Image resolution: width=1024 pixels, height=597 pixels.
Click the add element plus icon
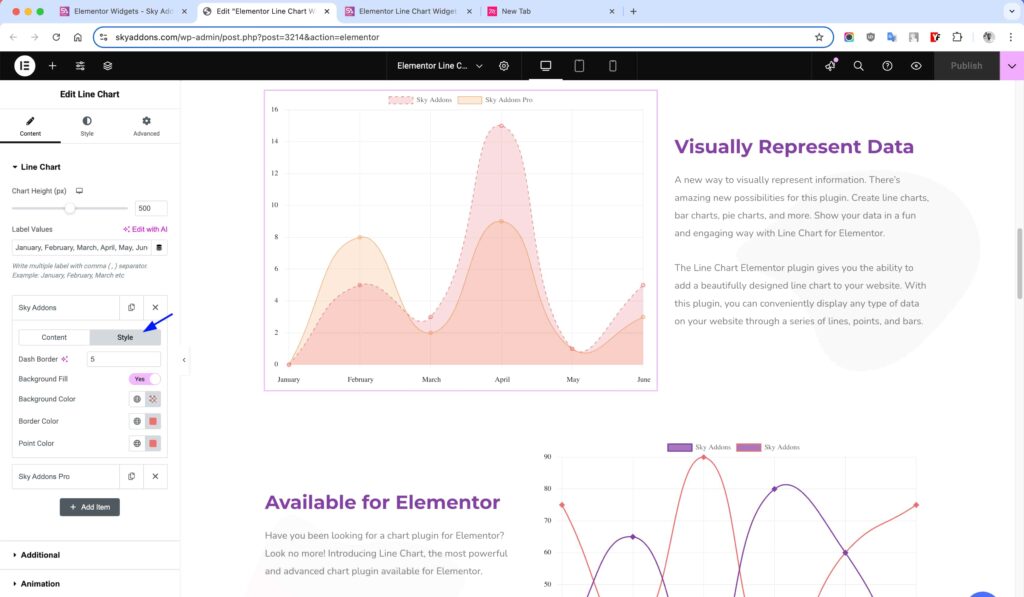(x=52, y=65)
